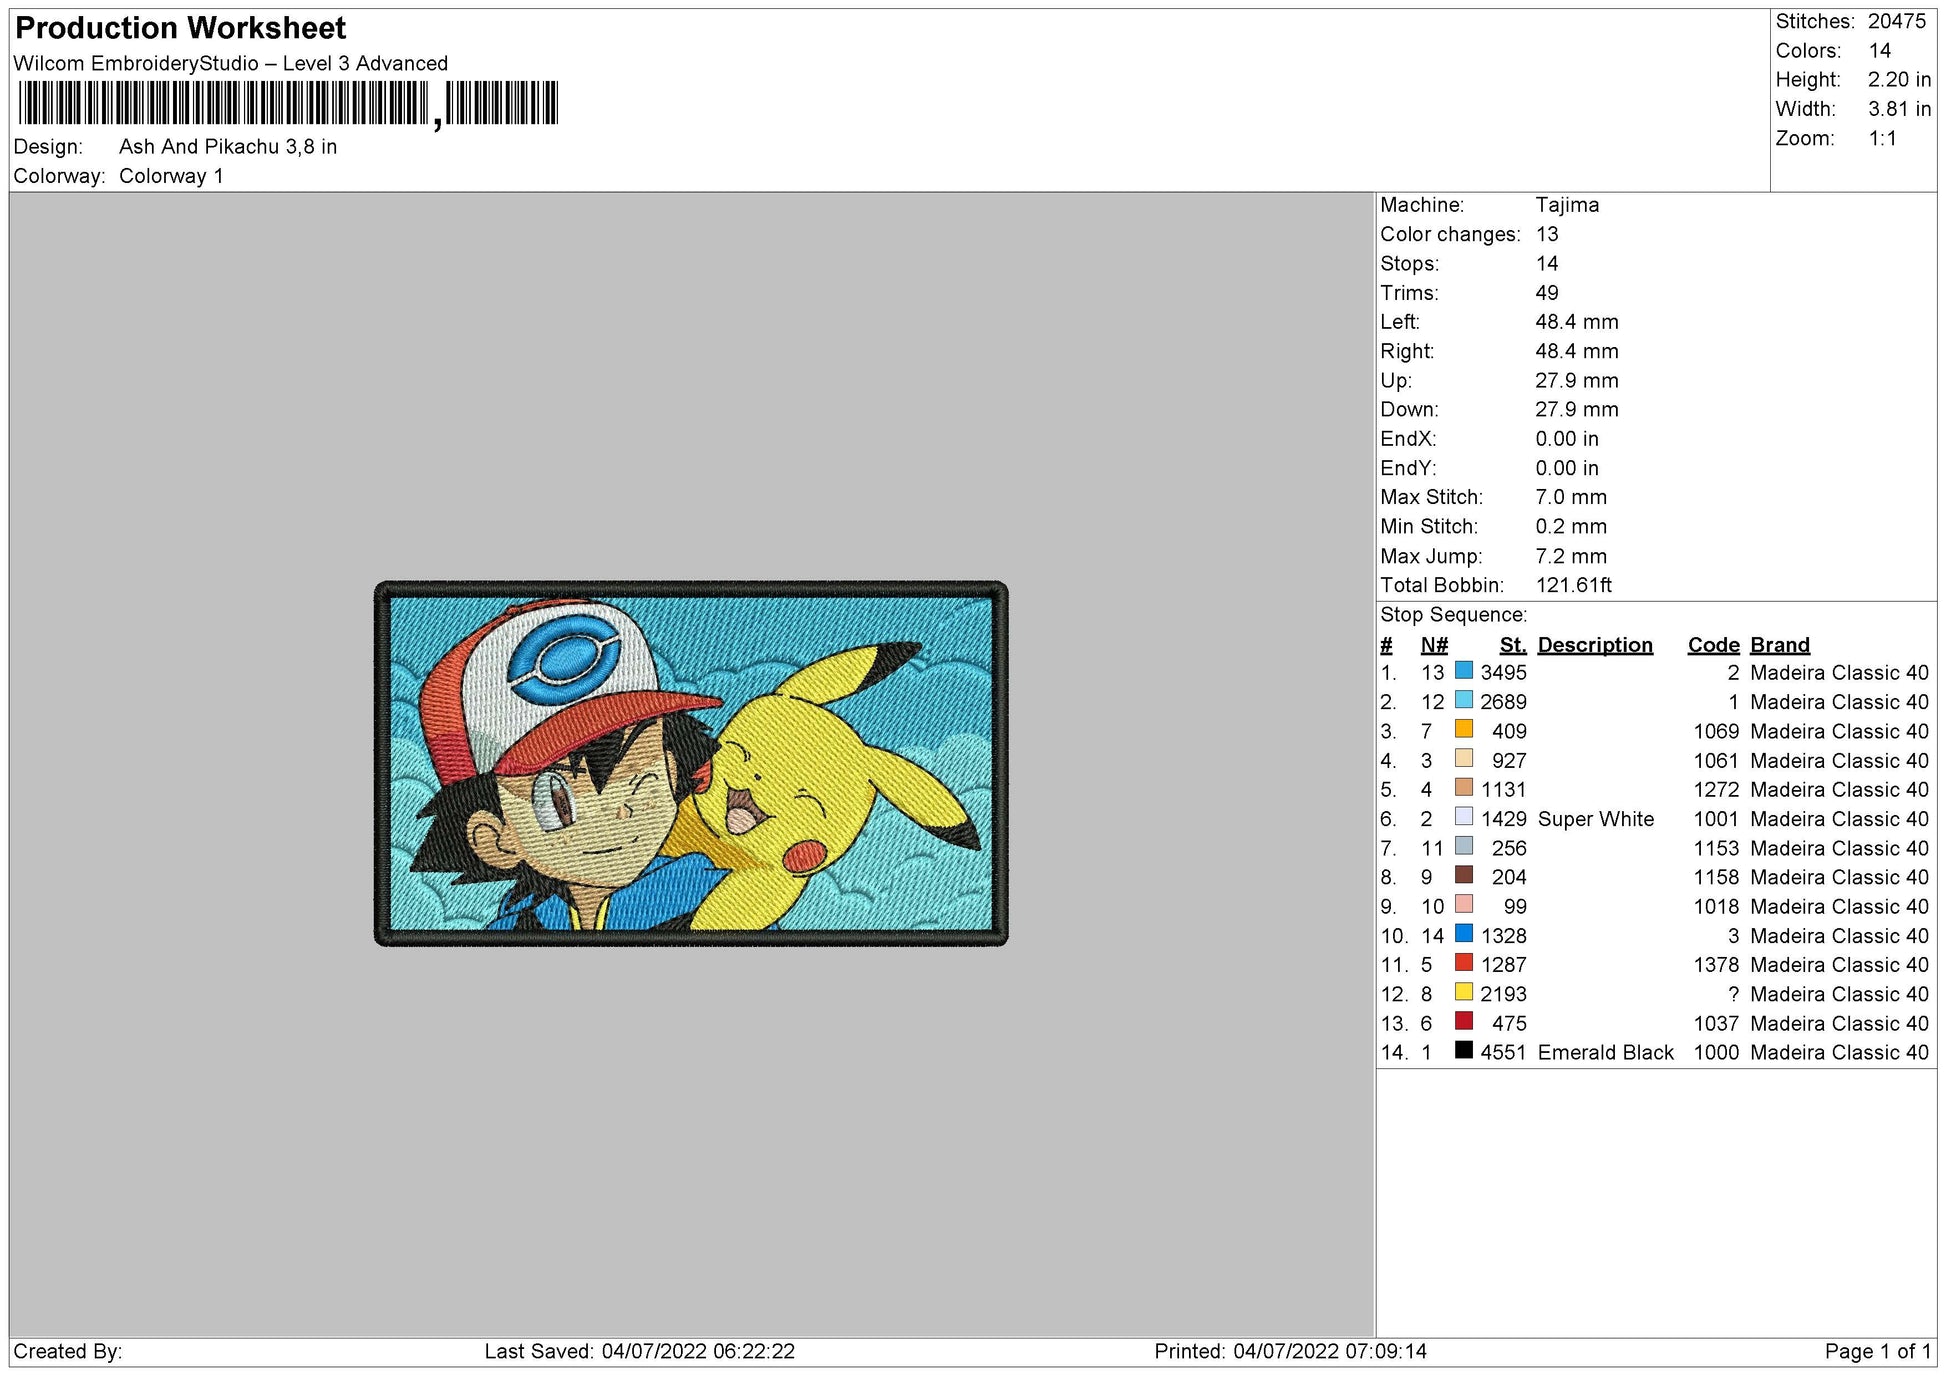Click the yellow swatch for stop 12

[1463, 992]
